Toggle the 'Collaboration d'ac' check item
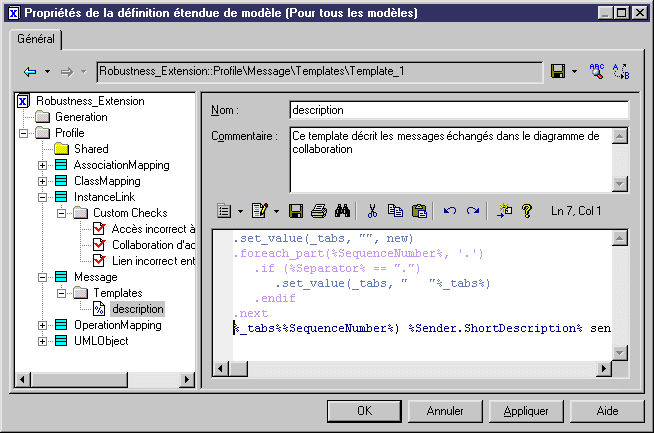Image resolution: width=654 pixels, height=433 pixels. pos(98,245)
